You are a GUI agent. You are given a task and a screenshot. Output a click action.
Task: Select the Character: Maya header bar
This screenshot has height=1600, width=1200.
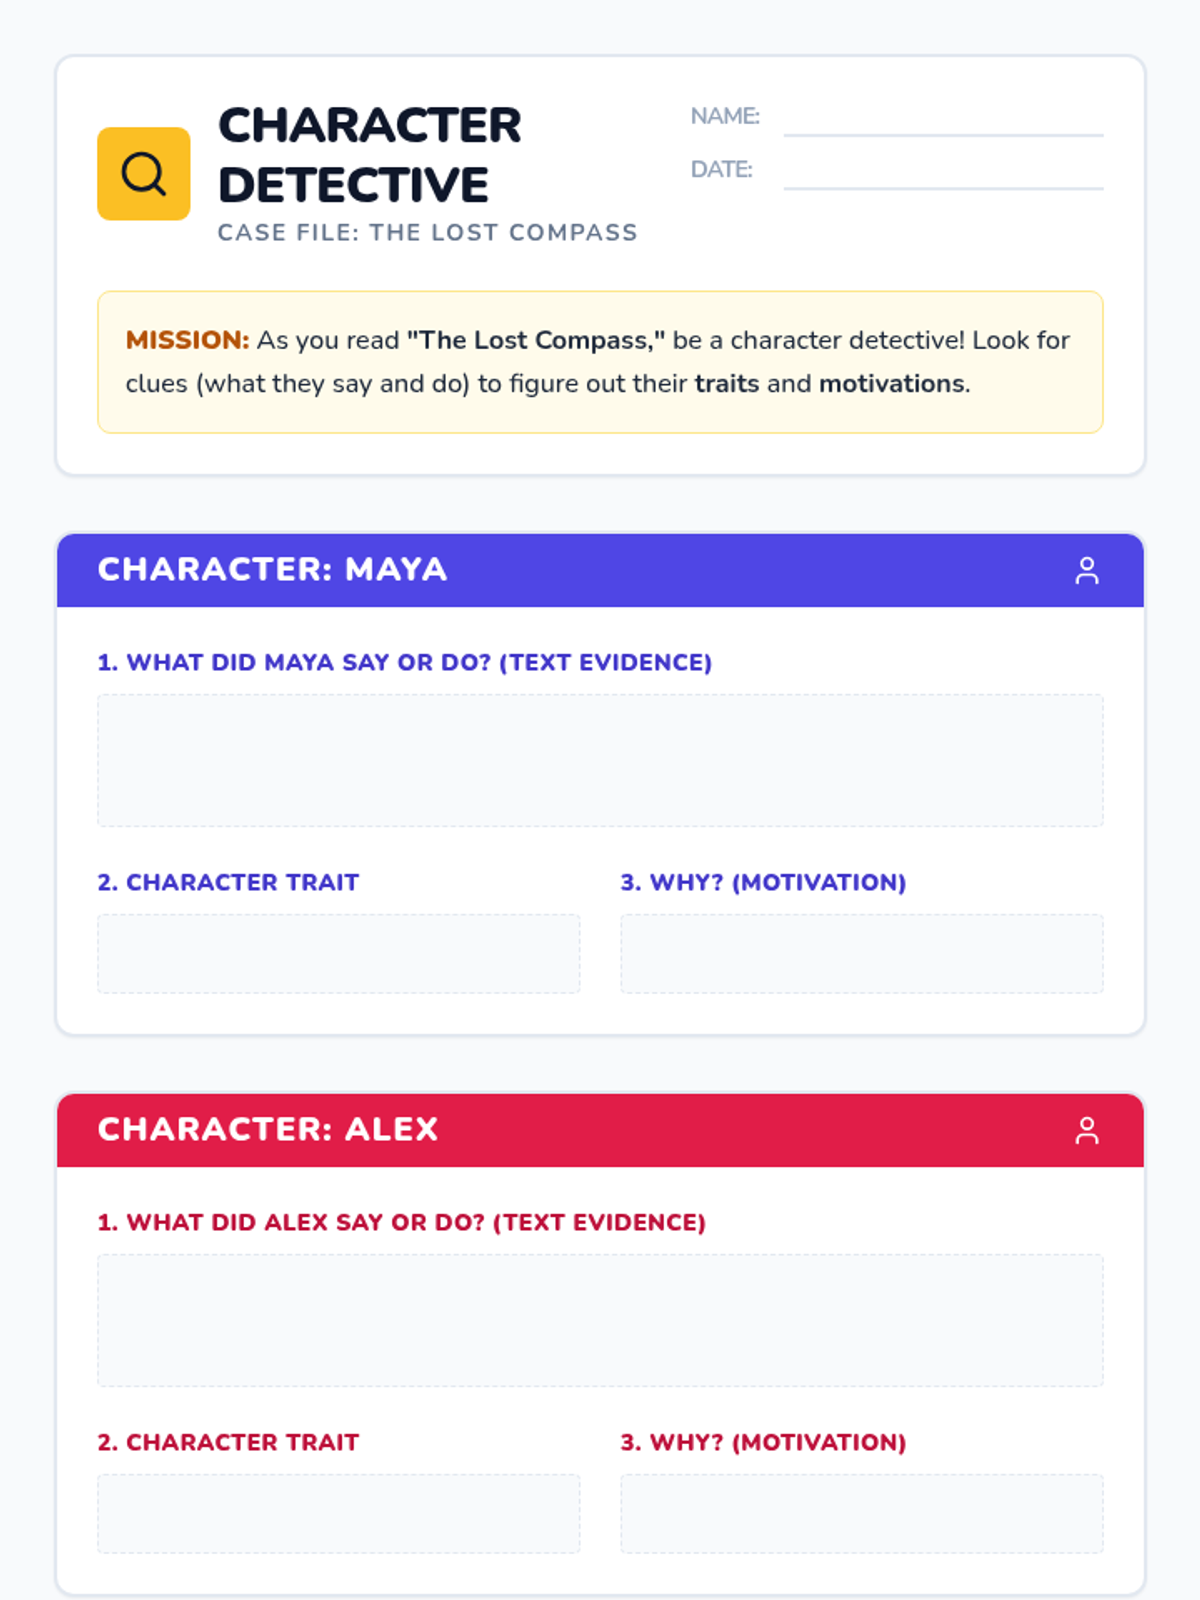coord(600,570)
